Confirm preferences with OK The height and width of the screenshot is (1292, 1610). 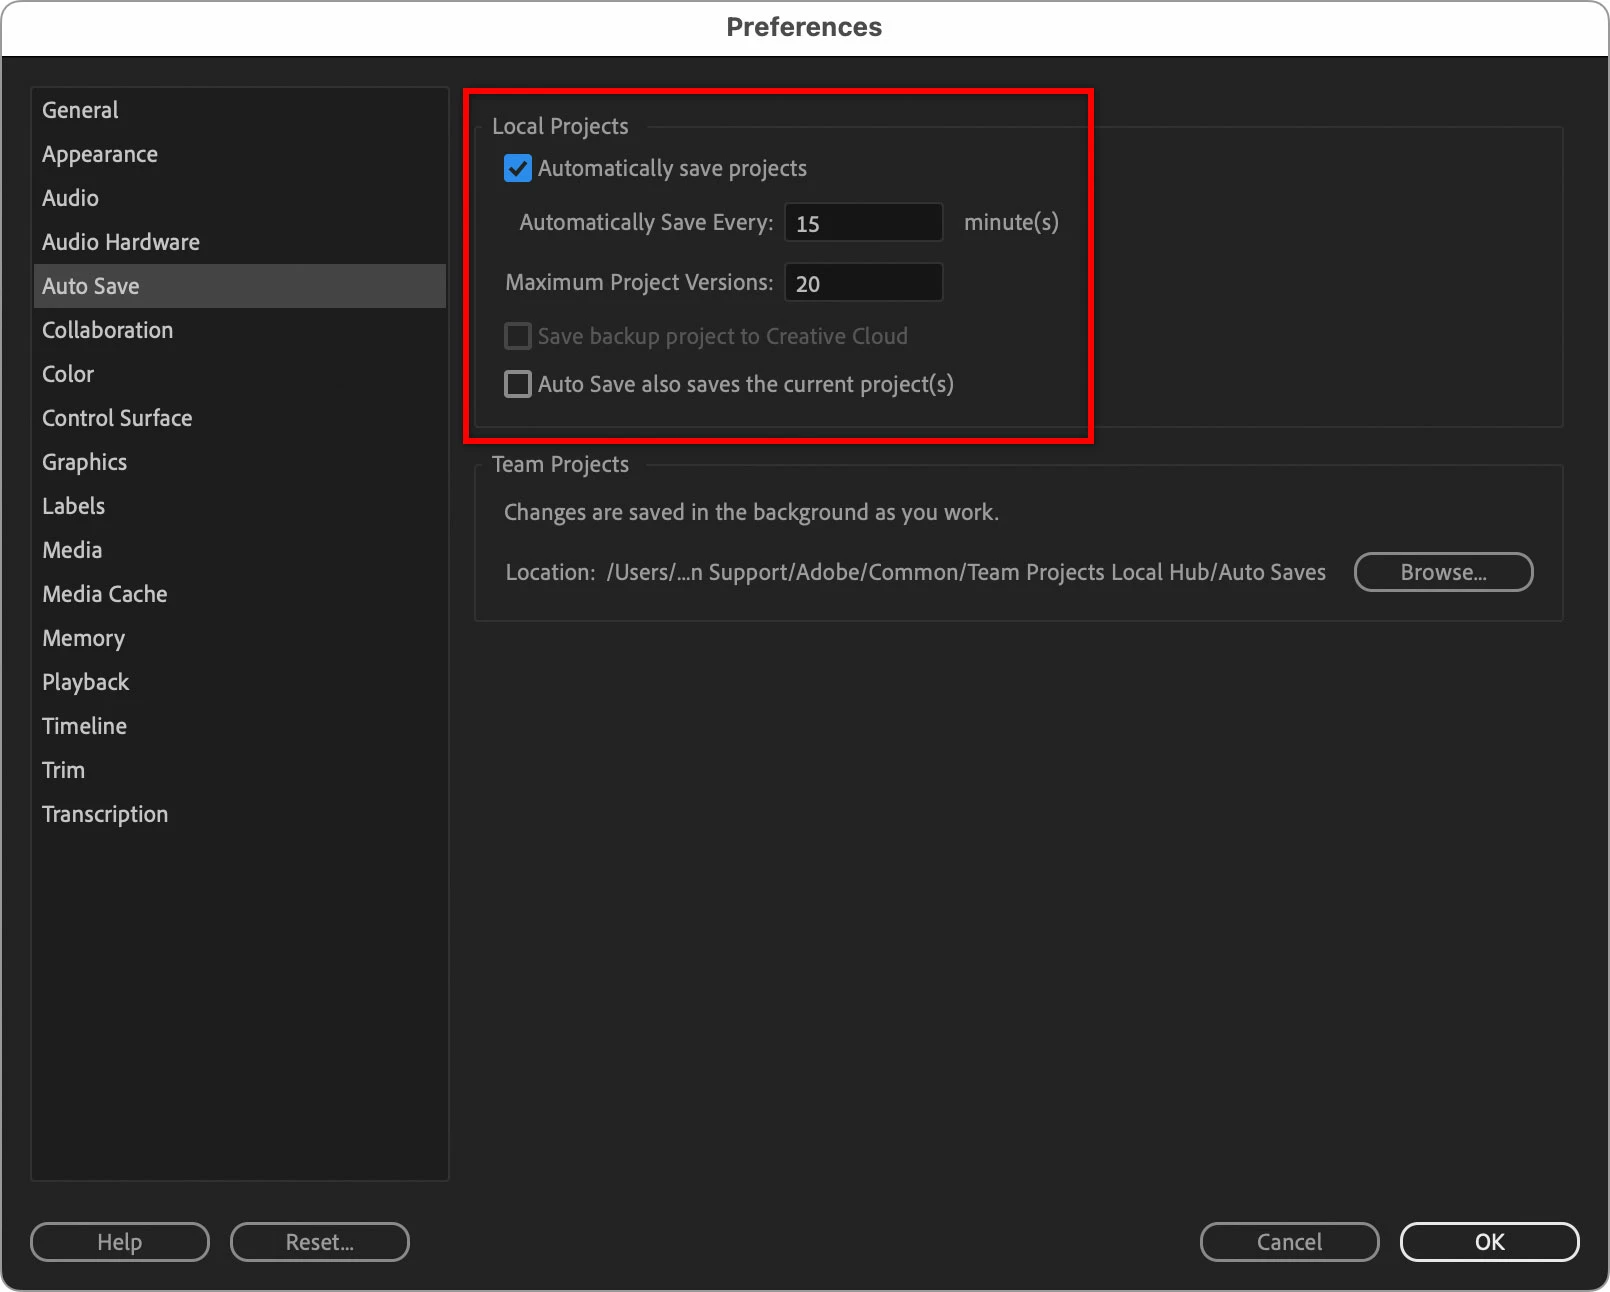click(x=1490, y=1242)
